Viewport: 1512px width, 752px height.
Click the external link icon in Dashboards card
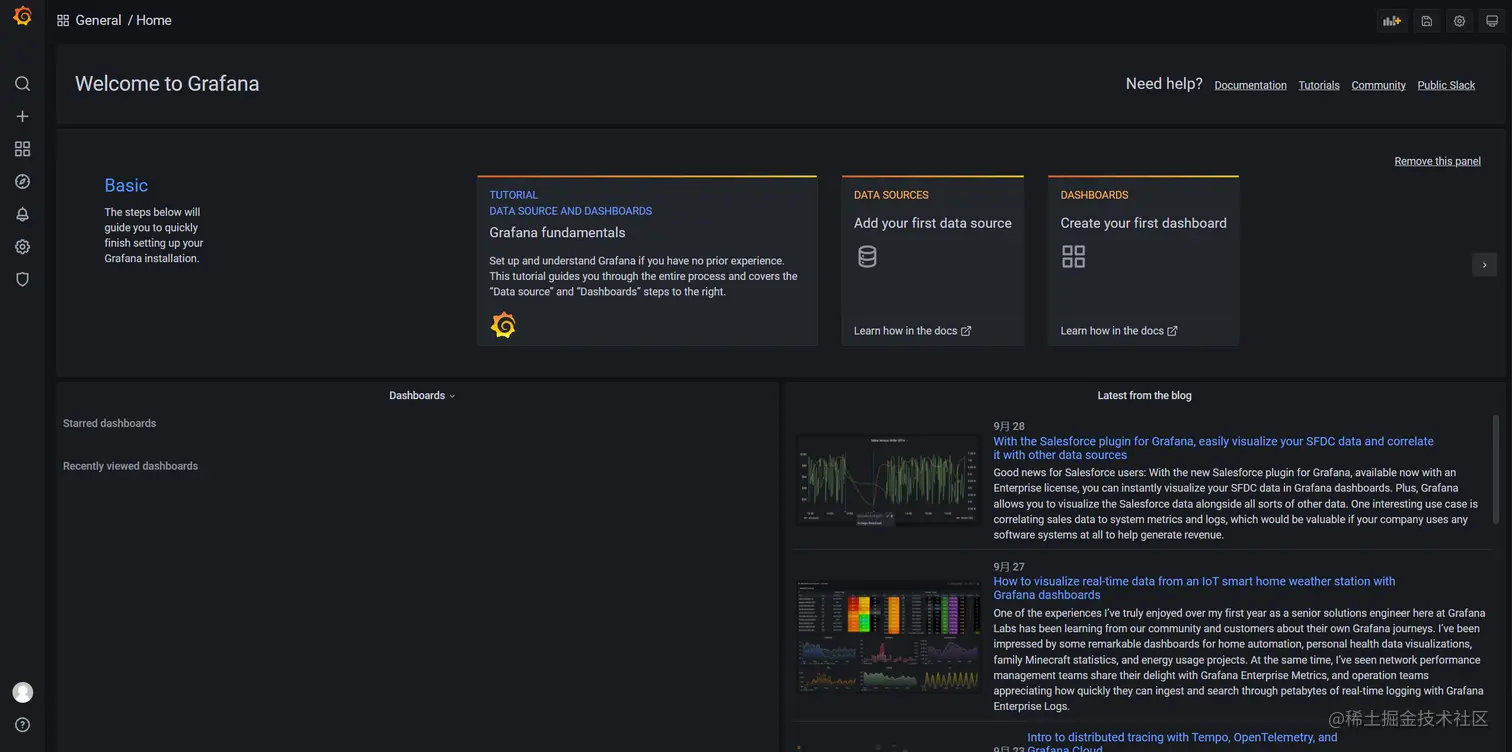tap(1172, 331)
